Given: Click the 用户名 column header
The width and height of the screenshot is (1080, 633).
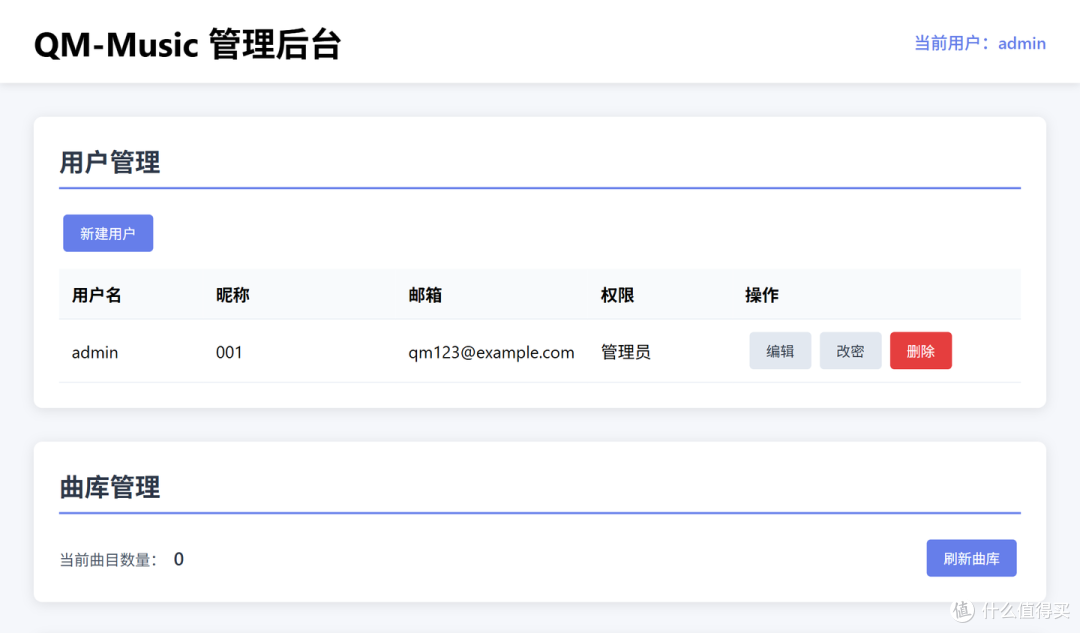Looking at the screenshot, I should (x=96, y=295).
